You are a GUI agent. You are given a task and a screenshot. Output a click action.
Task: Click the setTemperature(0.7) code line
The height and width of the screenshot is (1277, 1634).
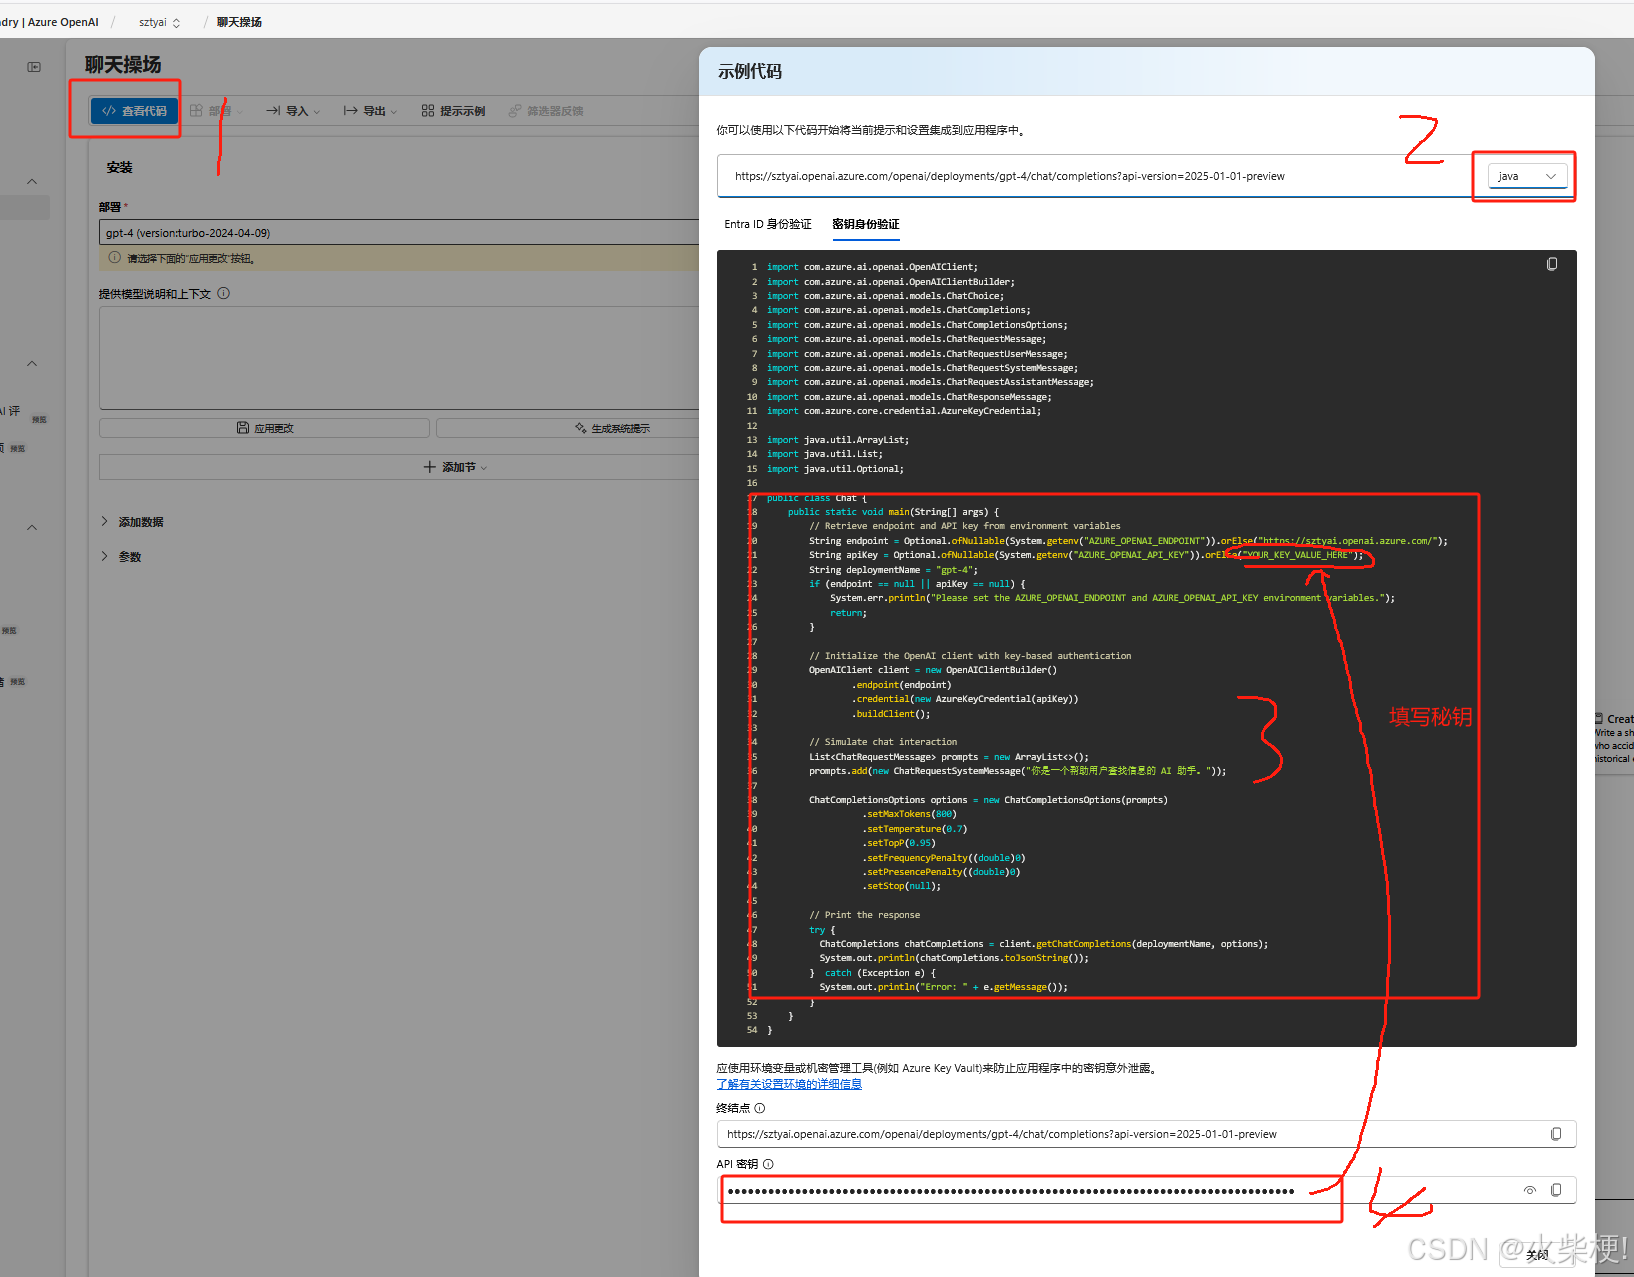click(x=914, y=829)
